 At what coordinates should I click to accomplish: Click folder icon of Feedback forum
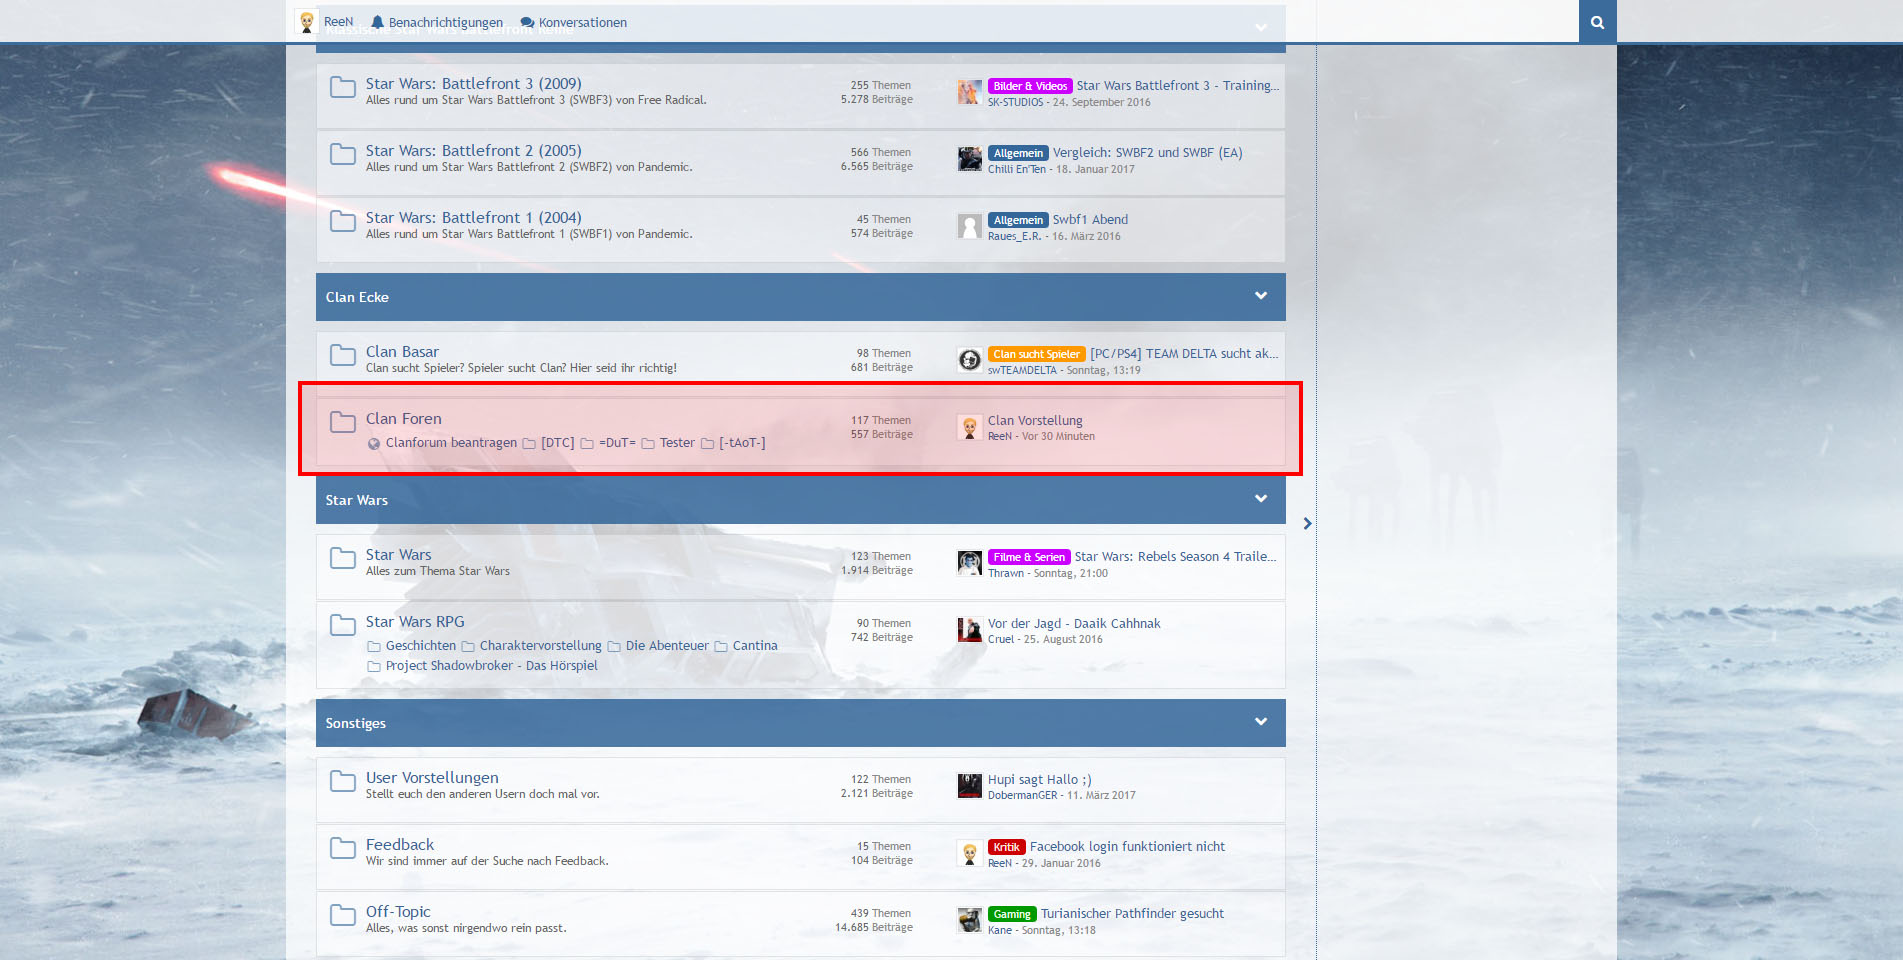click(343, 848)
